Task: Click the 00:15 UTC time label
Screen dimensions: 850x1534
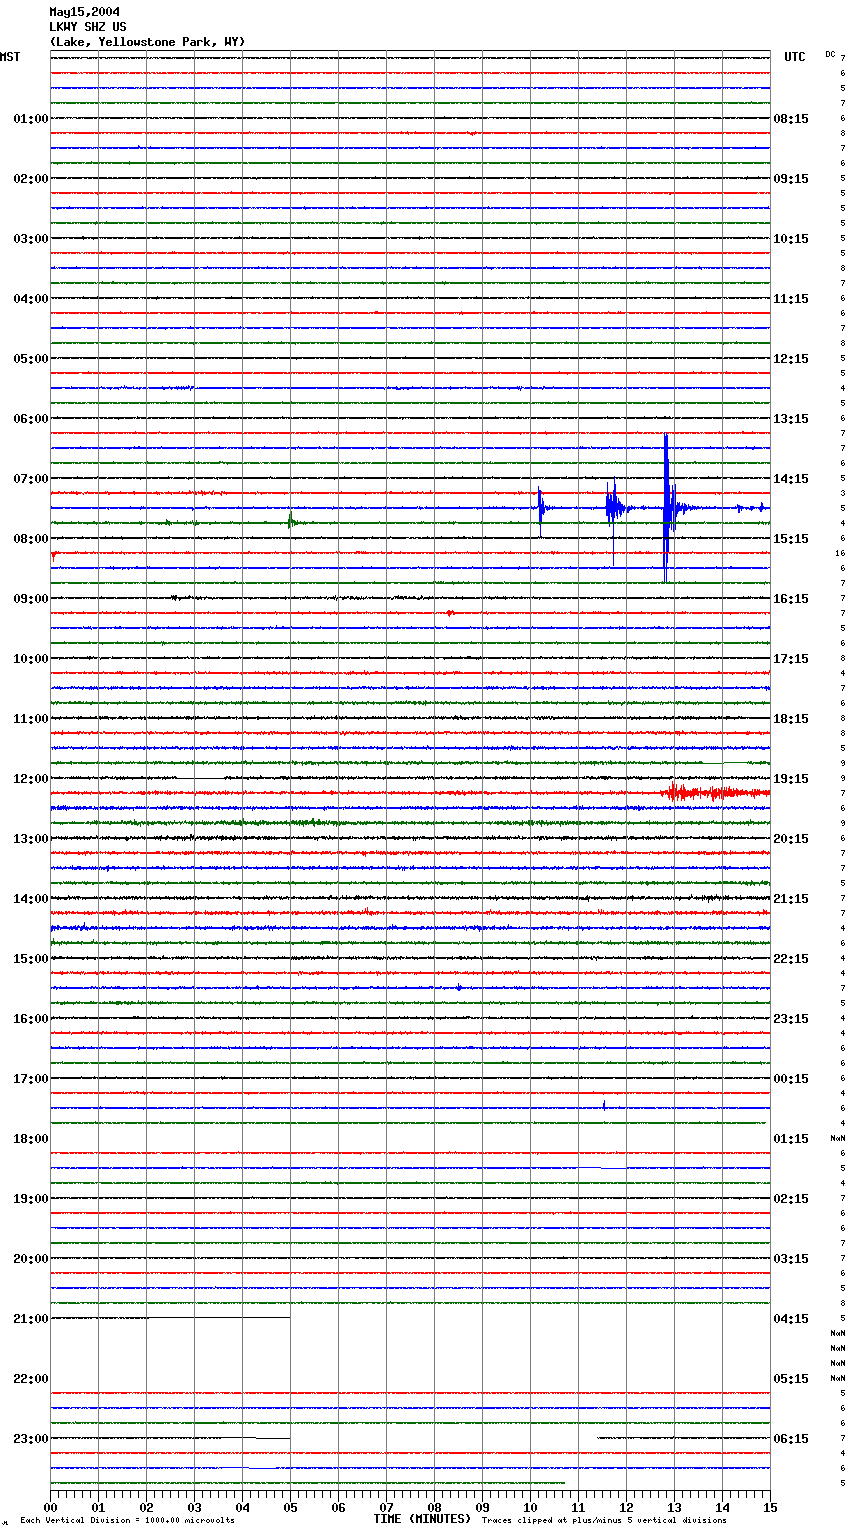Action: (x=791, y=1079)
